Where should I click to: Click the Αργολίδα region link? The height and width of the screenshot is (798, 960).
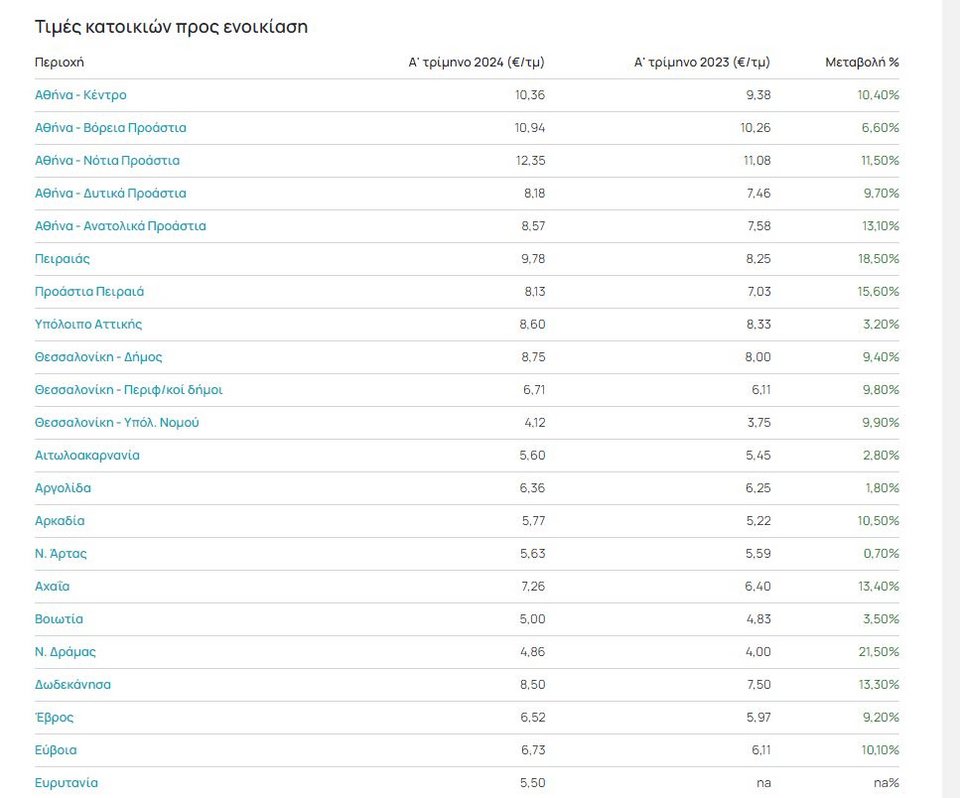[x=62, y=488]
